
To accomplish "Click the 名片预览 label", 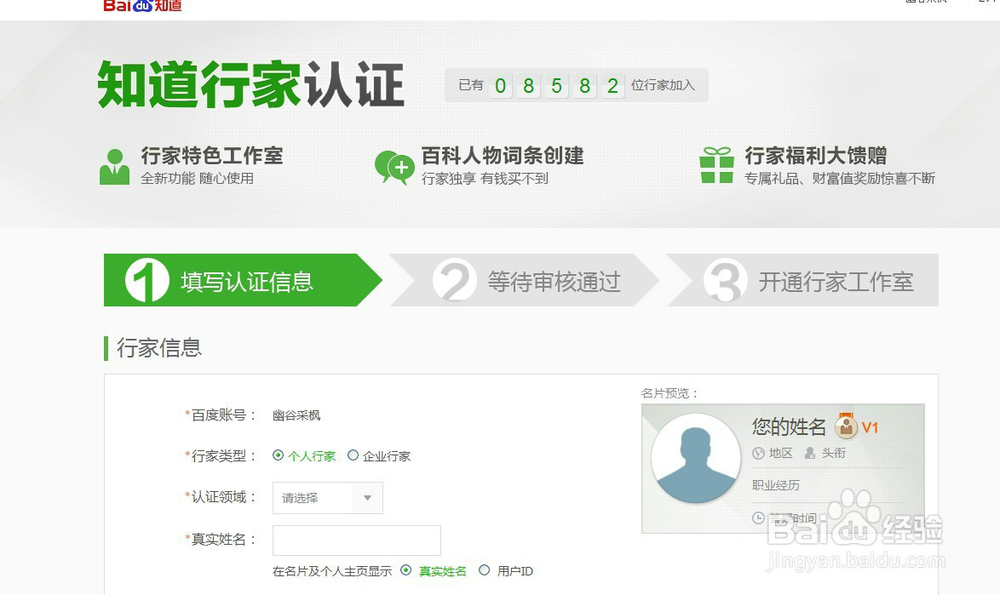I will point(669,393).
